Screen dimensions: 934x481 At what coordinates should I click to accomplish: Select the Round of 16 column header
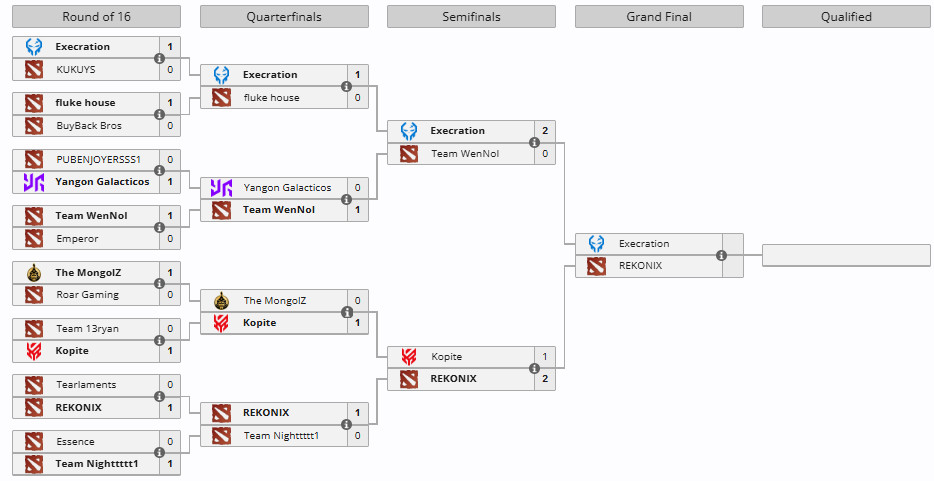pyautogui.click(x=96, y=17)
